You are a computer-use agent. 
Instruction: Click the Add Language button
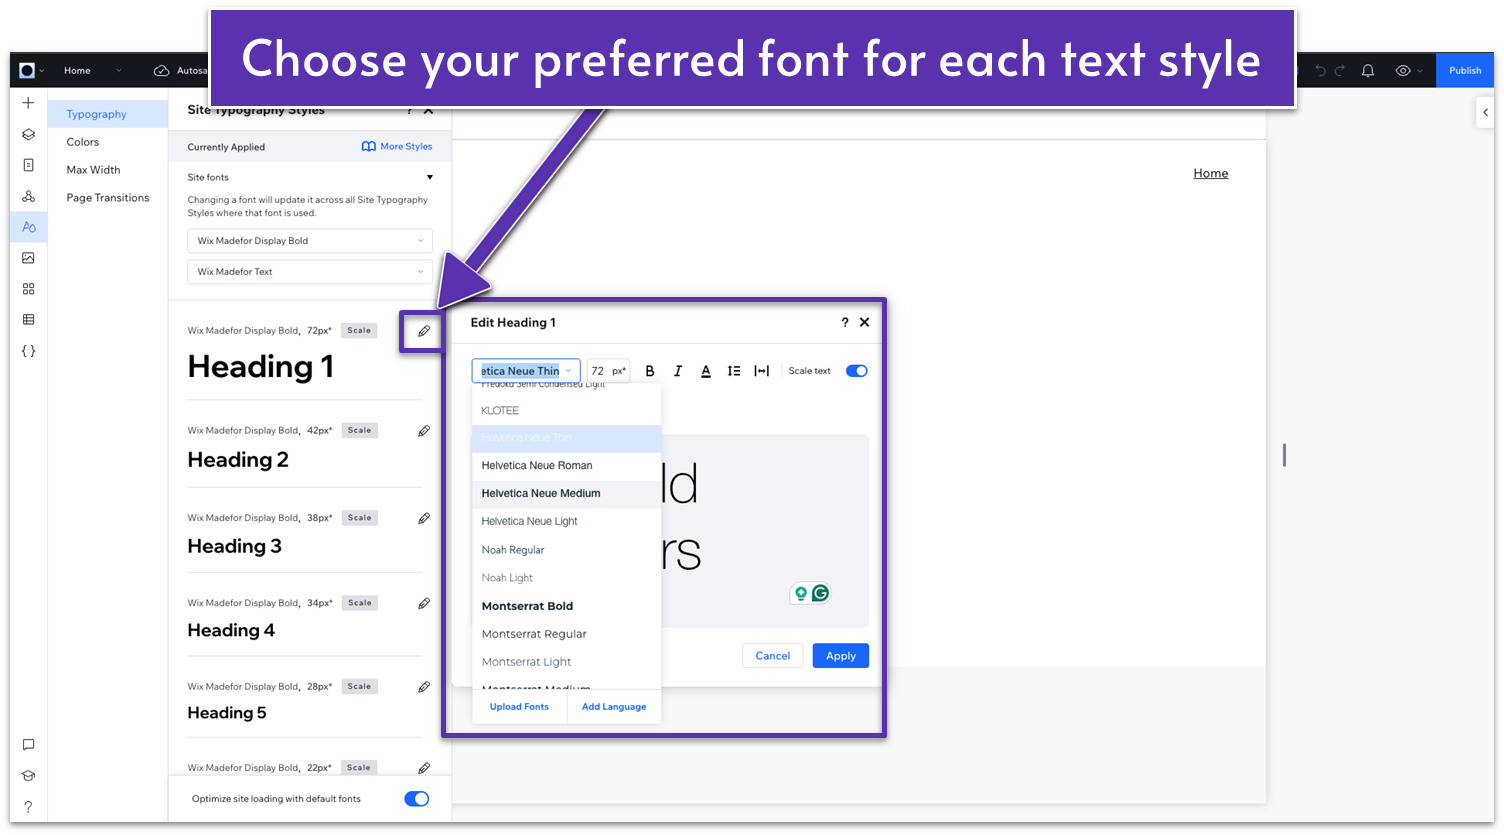click(x=614, y=707)
